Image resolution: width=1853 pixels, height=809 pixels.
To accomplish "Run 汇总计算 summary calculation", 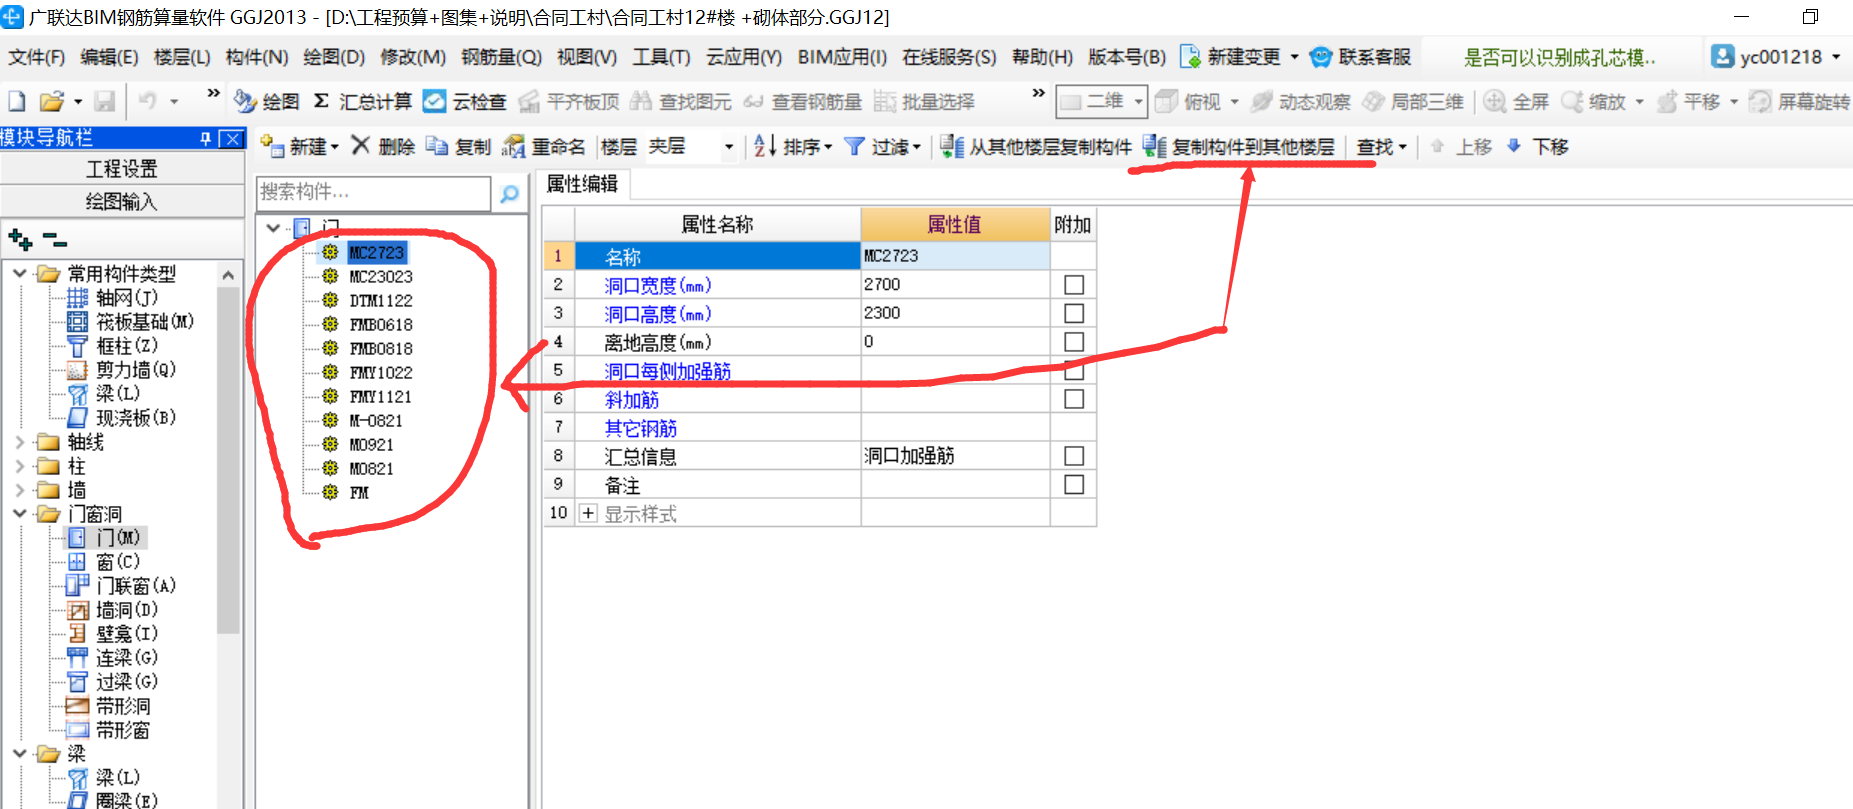I will (x=362, y=101).
